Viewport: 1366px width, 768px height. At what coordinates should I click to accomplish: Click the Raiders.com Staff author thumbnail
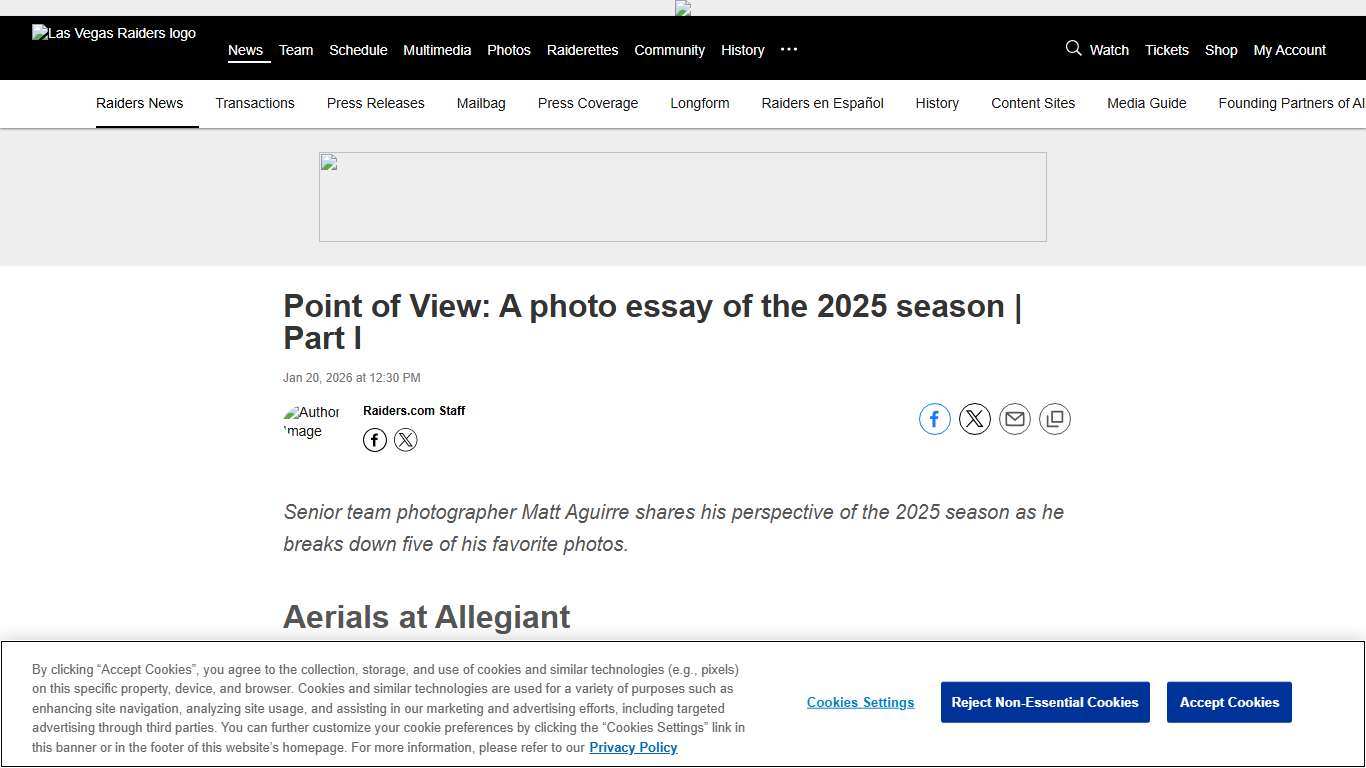312,422
